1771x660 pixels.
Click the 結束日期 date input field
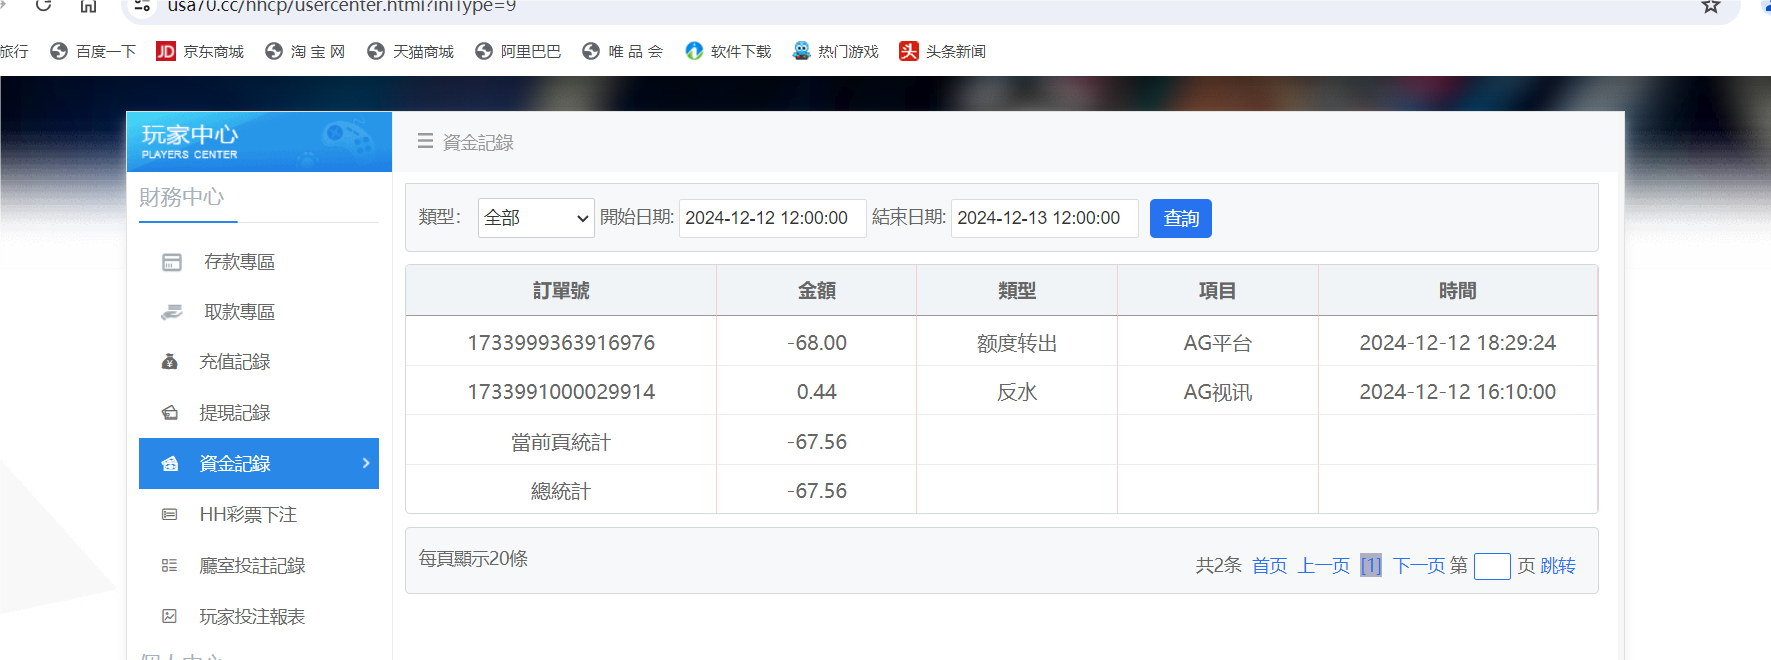pyautogui.click(x=1044, y=218)
